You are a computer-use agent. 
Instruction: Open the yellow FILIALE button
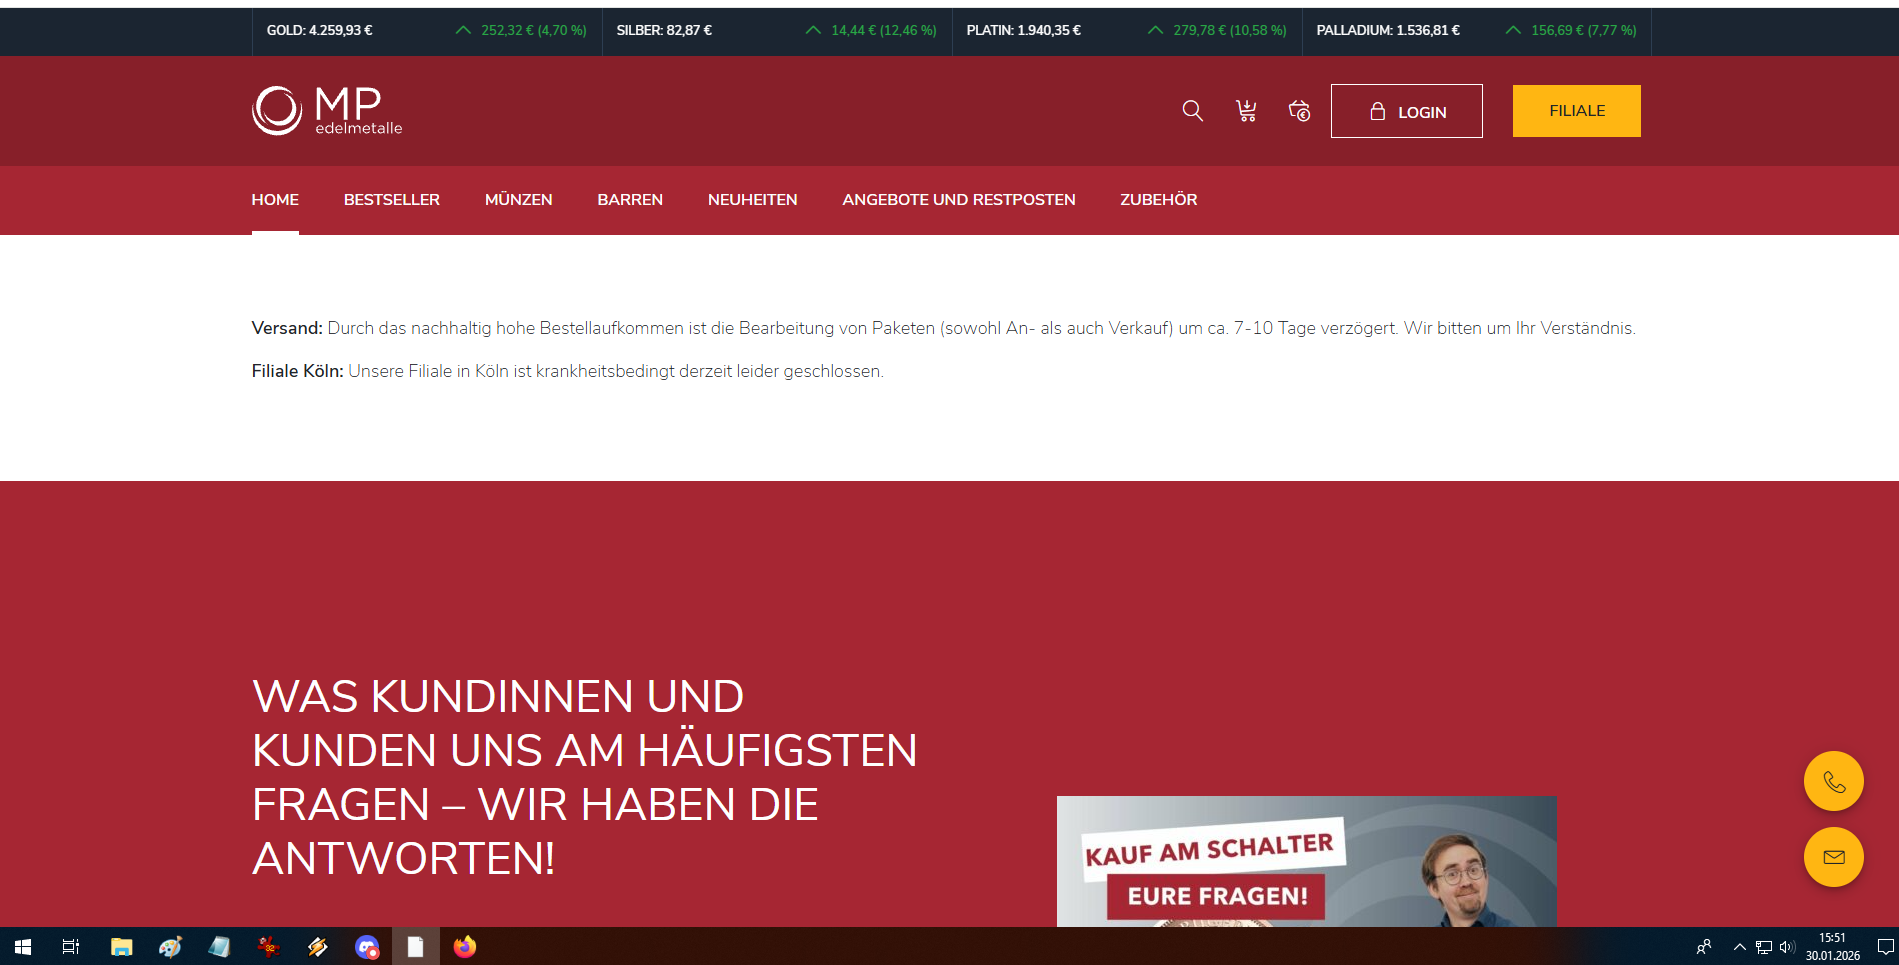pos(1576,111)
